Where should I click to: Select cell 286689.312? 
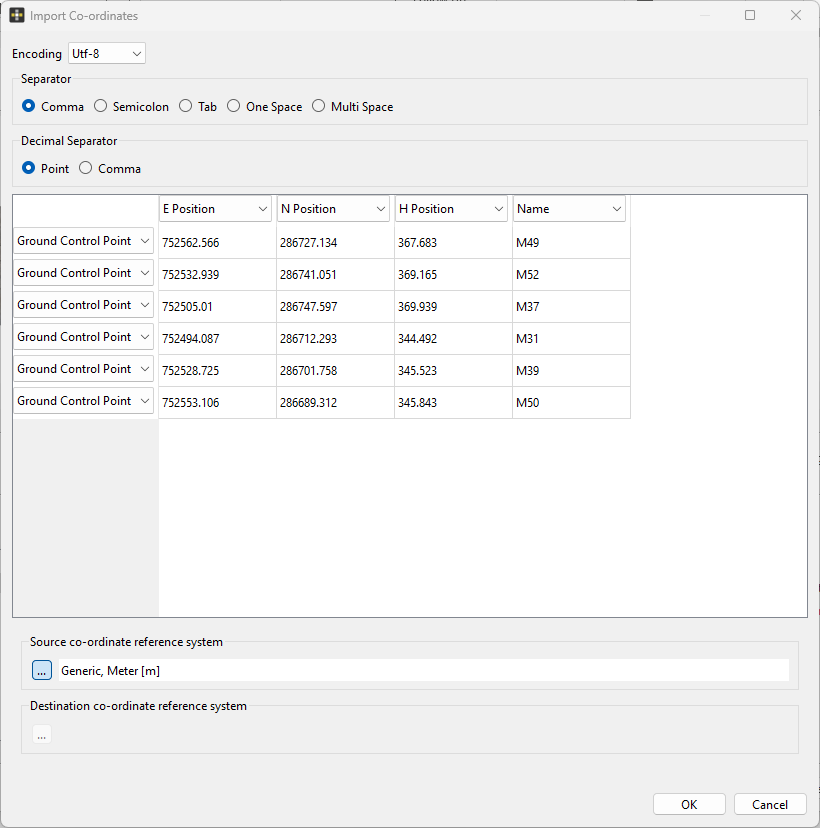pos(335,402)
